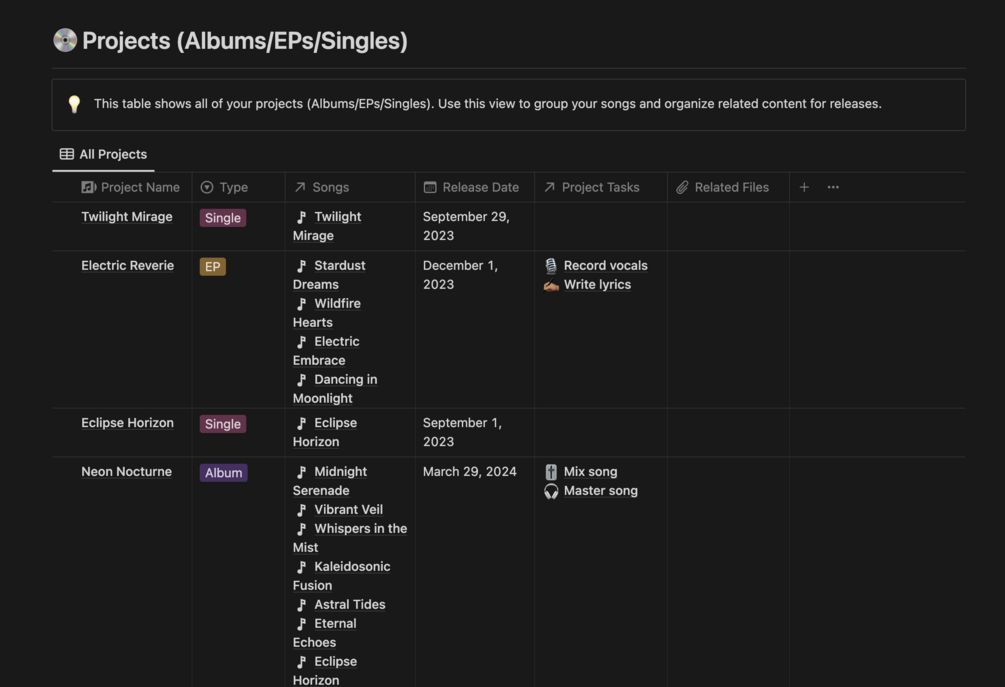Click the EP tag in Electric Reverie row
This screenshot has height=687, width=1005.
[212, 267]
